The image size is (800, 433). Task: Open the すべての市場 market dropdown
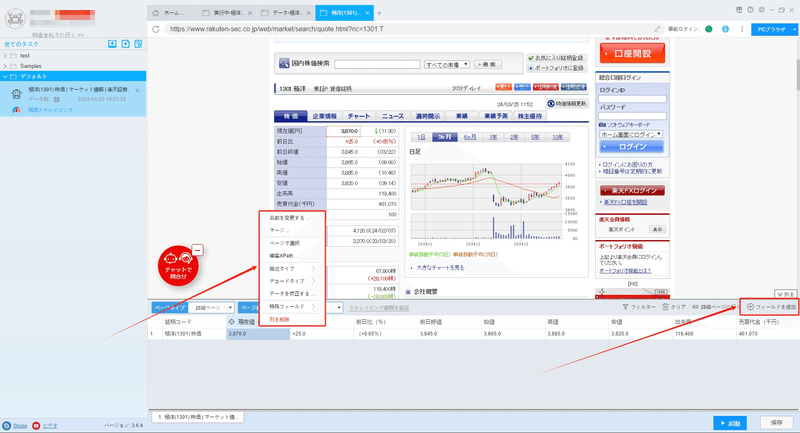(x=447, y=65)
